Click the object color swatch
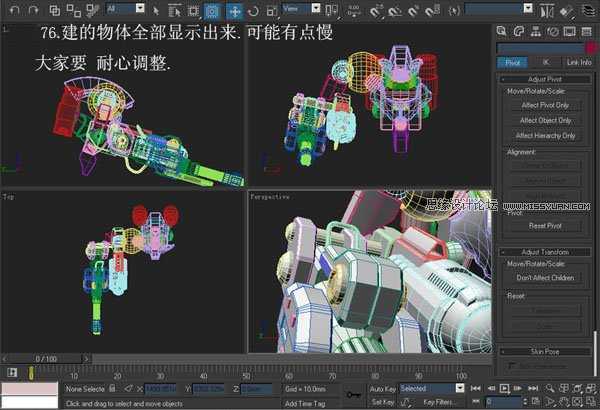This screenshot has height=410, width=600. point(591,48)
